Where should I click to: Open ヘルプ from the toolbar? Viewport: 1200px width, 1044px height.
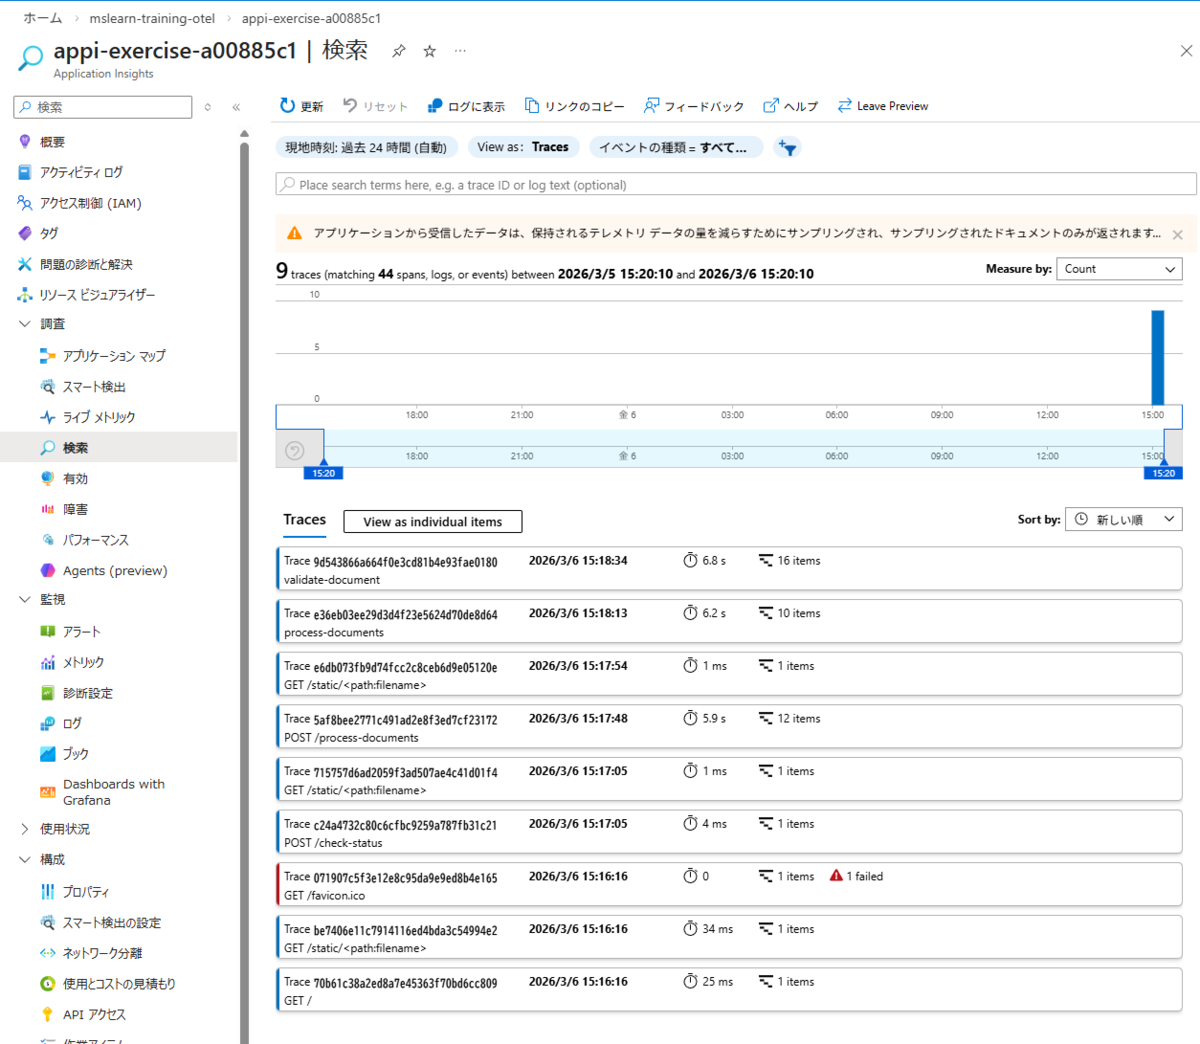point(790,106)
